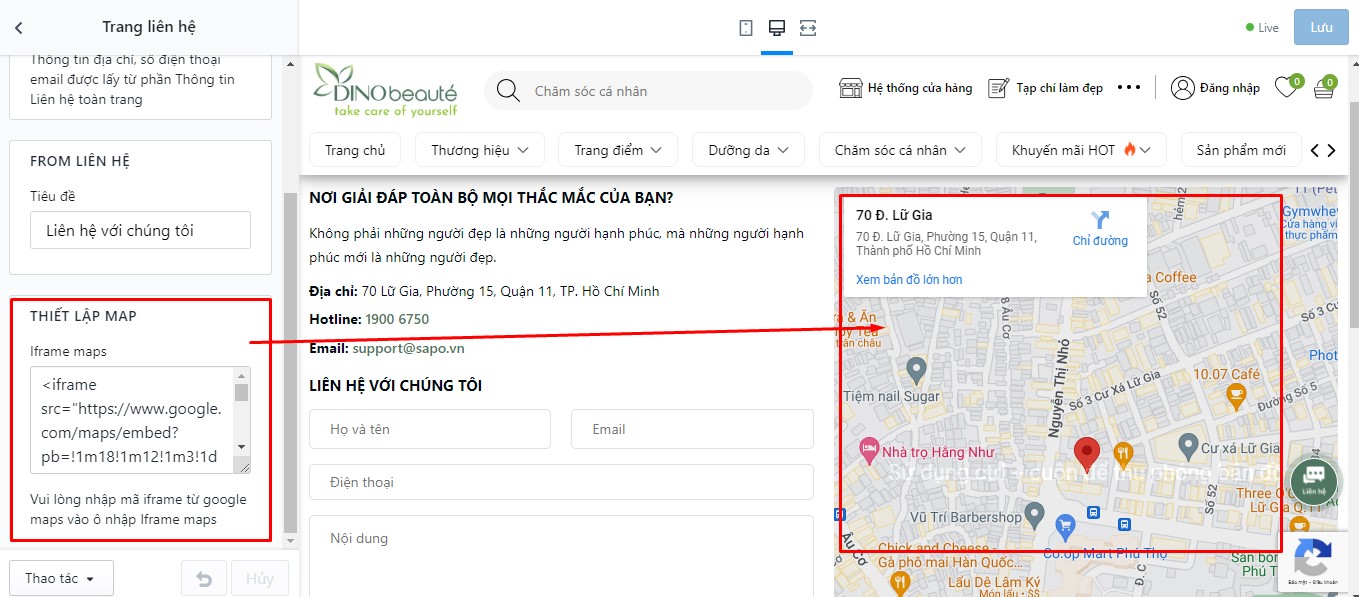This screenshot has height=597, width=1359.
Task: Click the Hủy cancel button
Action: (260, 579)
